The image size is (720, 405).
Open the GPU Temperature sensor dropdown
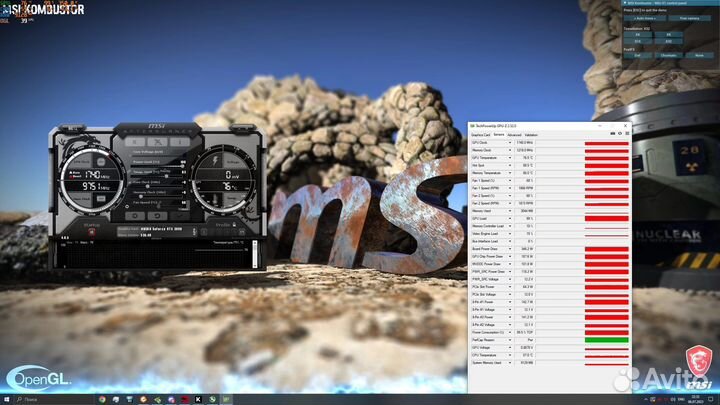tap(510, 158)
